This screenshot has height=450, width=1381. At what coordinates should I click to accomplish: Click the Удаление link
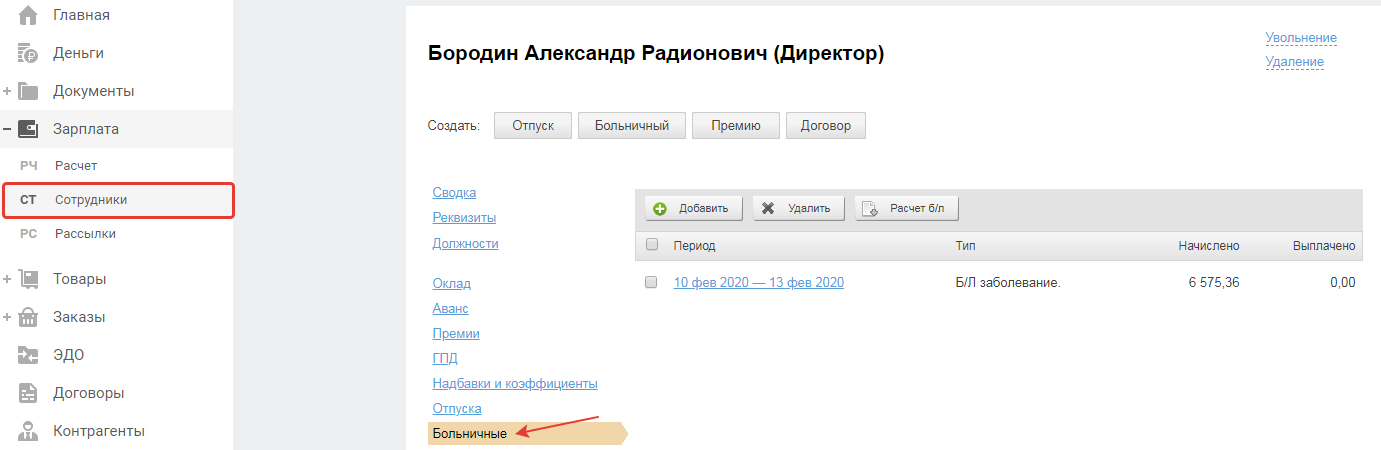click(x=1294, y=62)
